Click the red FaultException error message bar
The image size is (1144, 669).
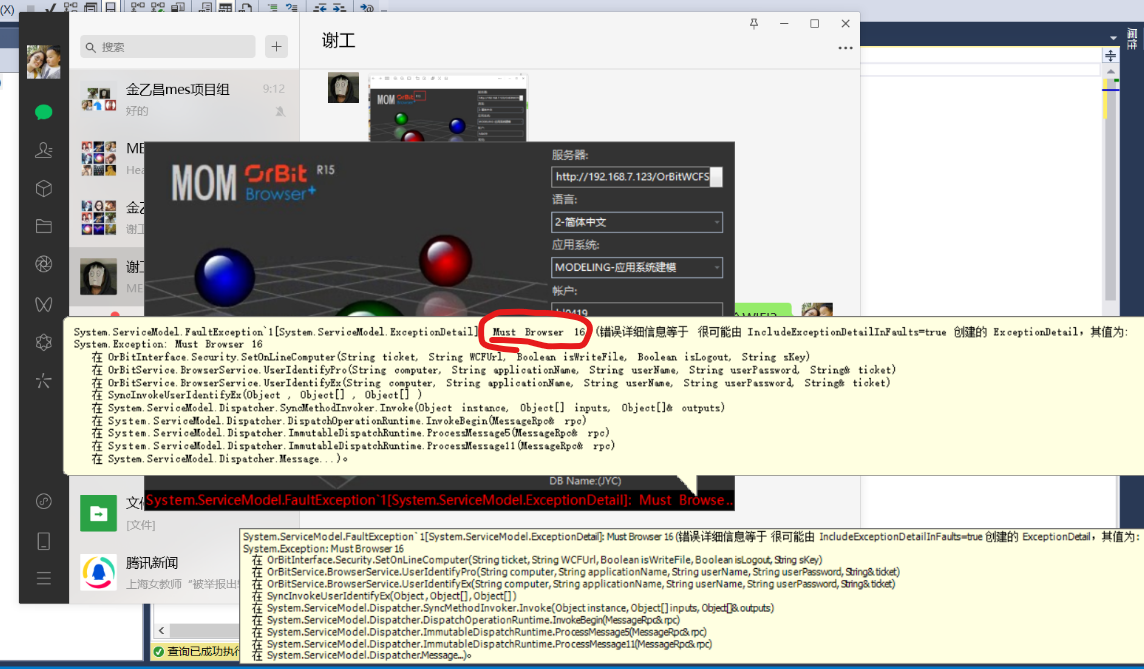click(439, 500)
